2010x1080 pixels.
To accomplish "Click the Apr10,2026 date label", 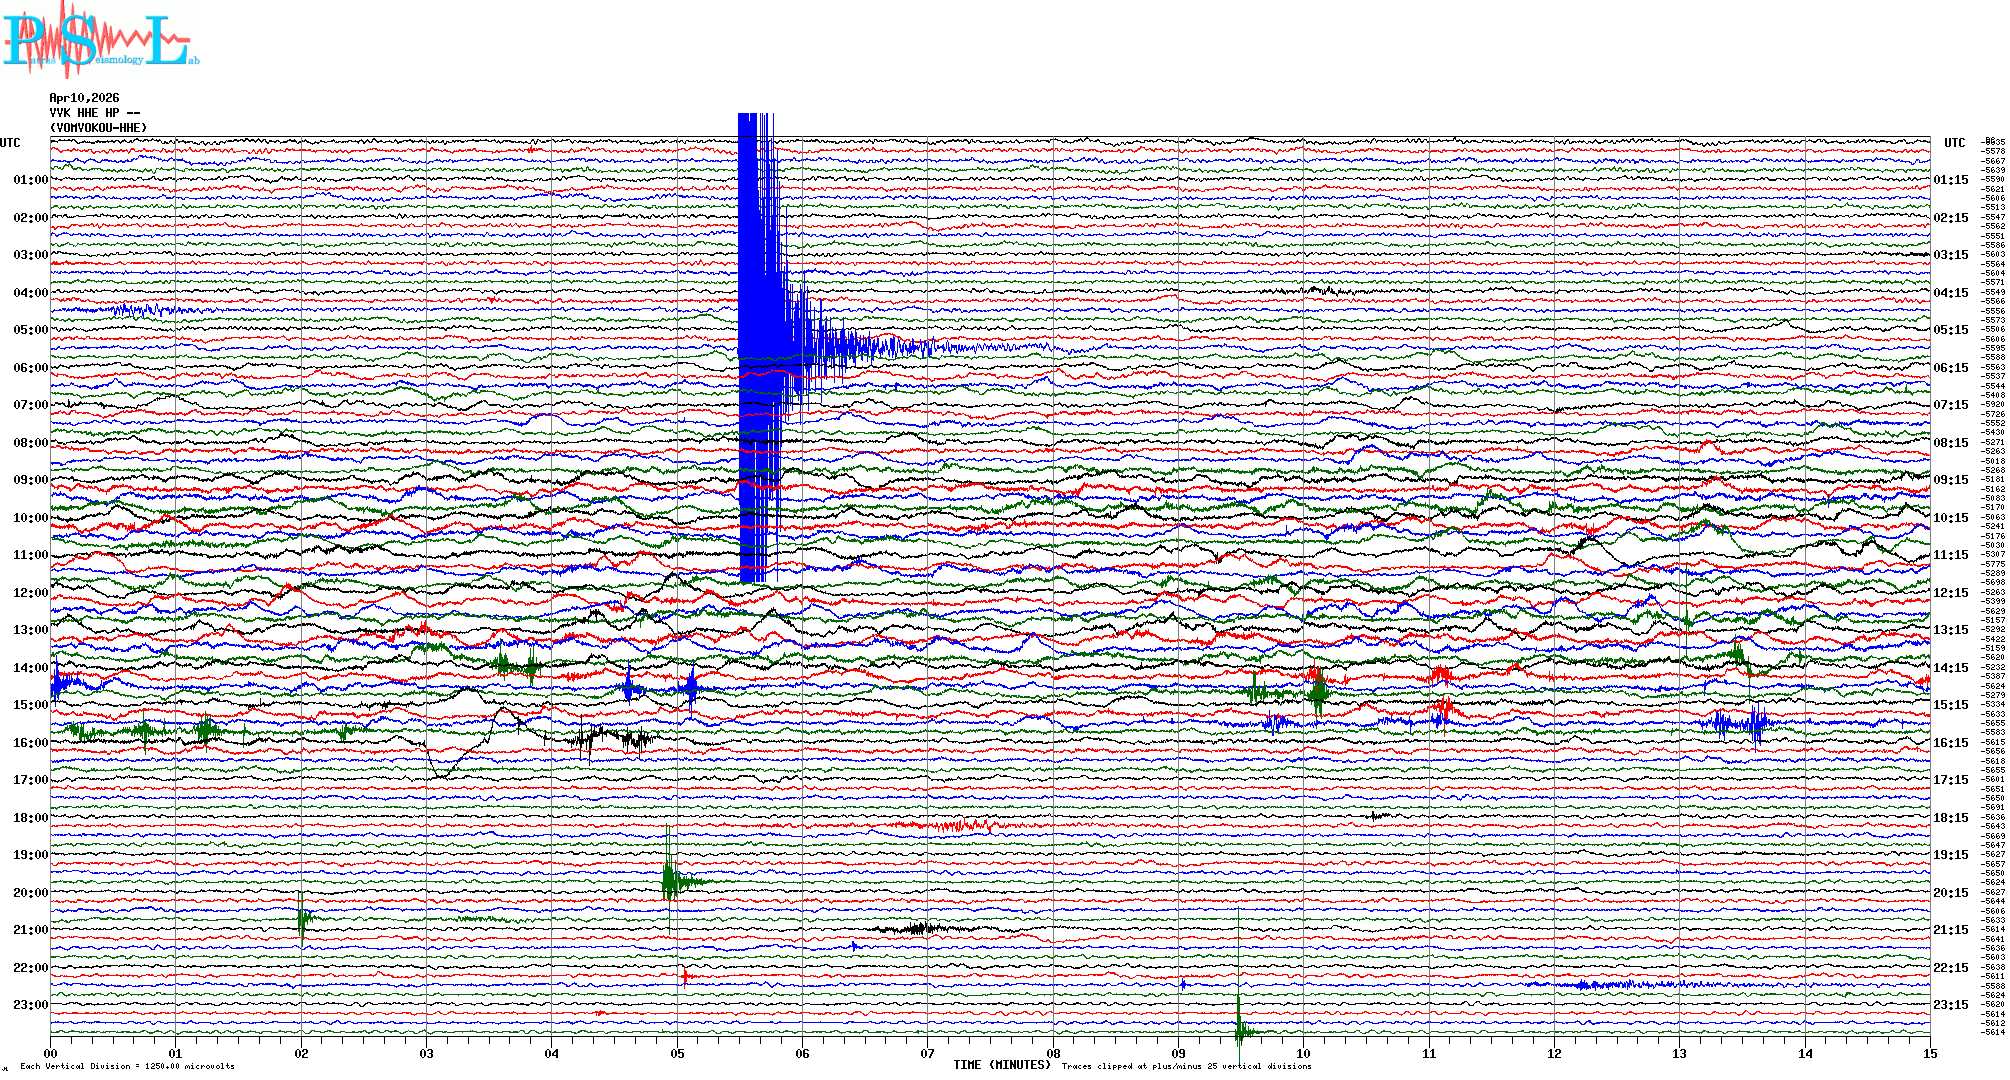I will [84, 98].
